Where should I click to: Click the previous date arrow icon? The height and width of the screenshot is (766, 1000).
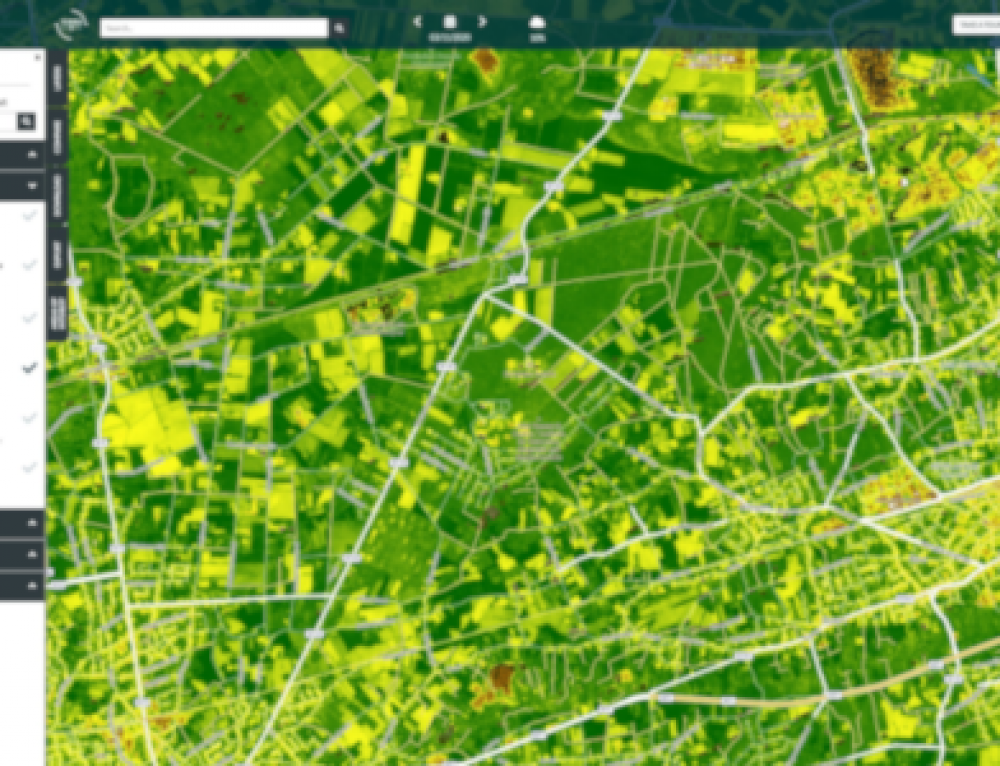pos(418,20)
